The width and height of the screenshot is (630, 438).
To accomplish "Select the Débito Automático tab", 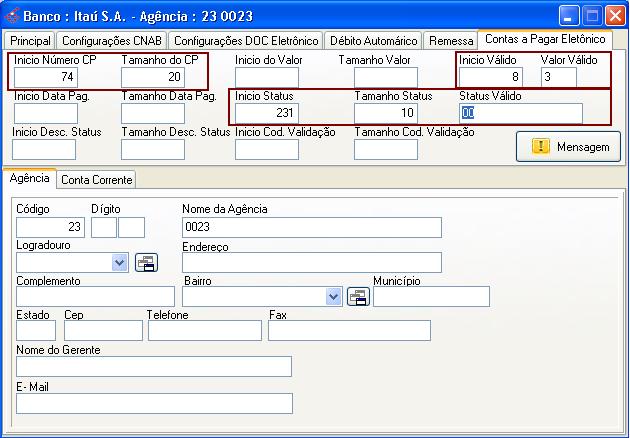I will (371, 41).
